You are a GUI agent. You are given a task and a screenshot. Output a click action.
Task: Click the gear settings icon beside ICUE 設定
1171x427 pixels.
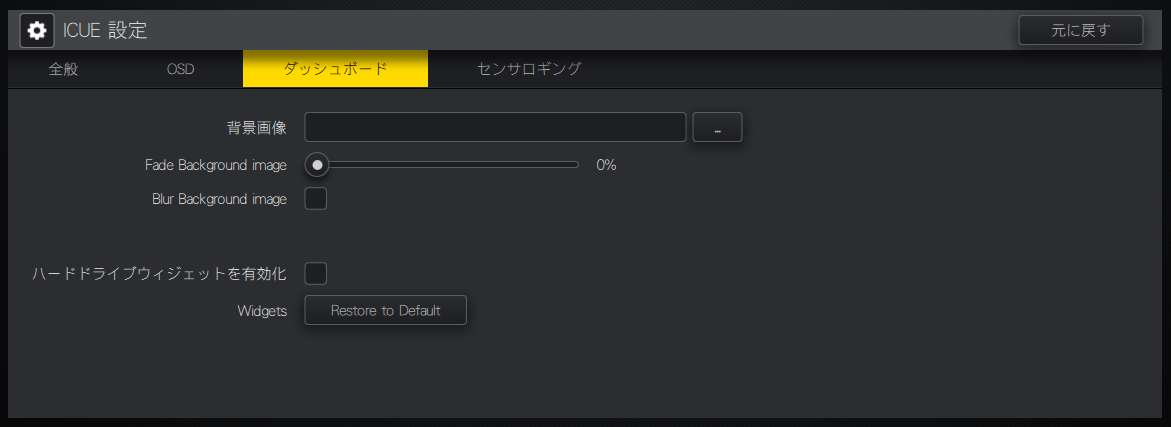pyautogui.click(x=37, y=31)
